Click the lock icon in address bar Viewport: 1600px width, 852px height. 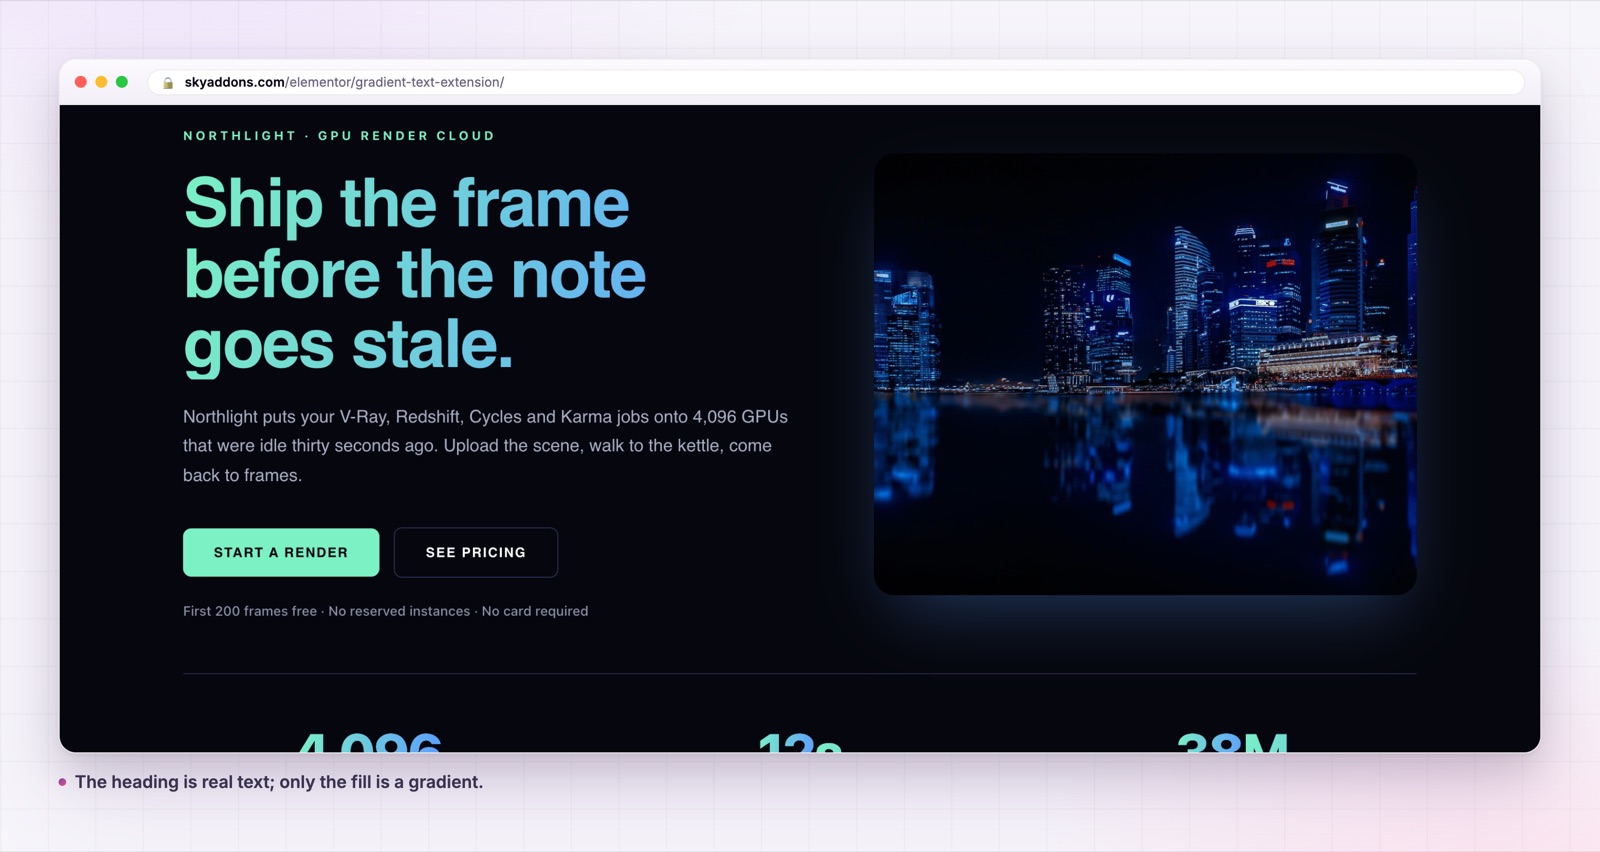point(168,83)
